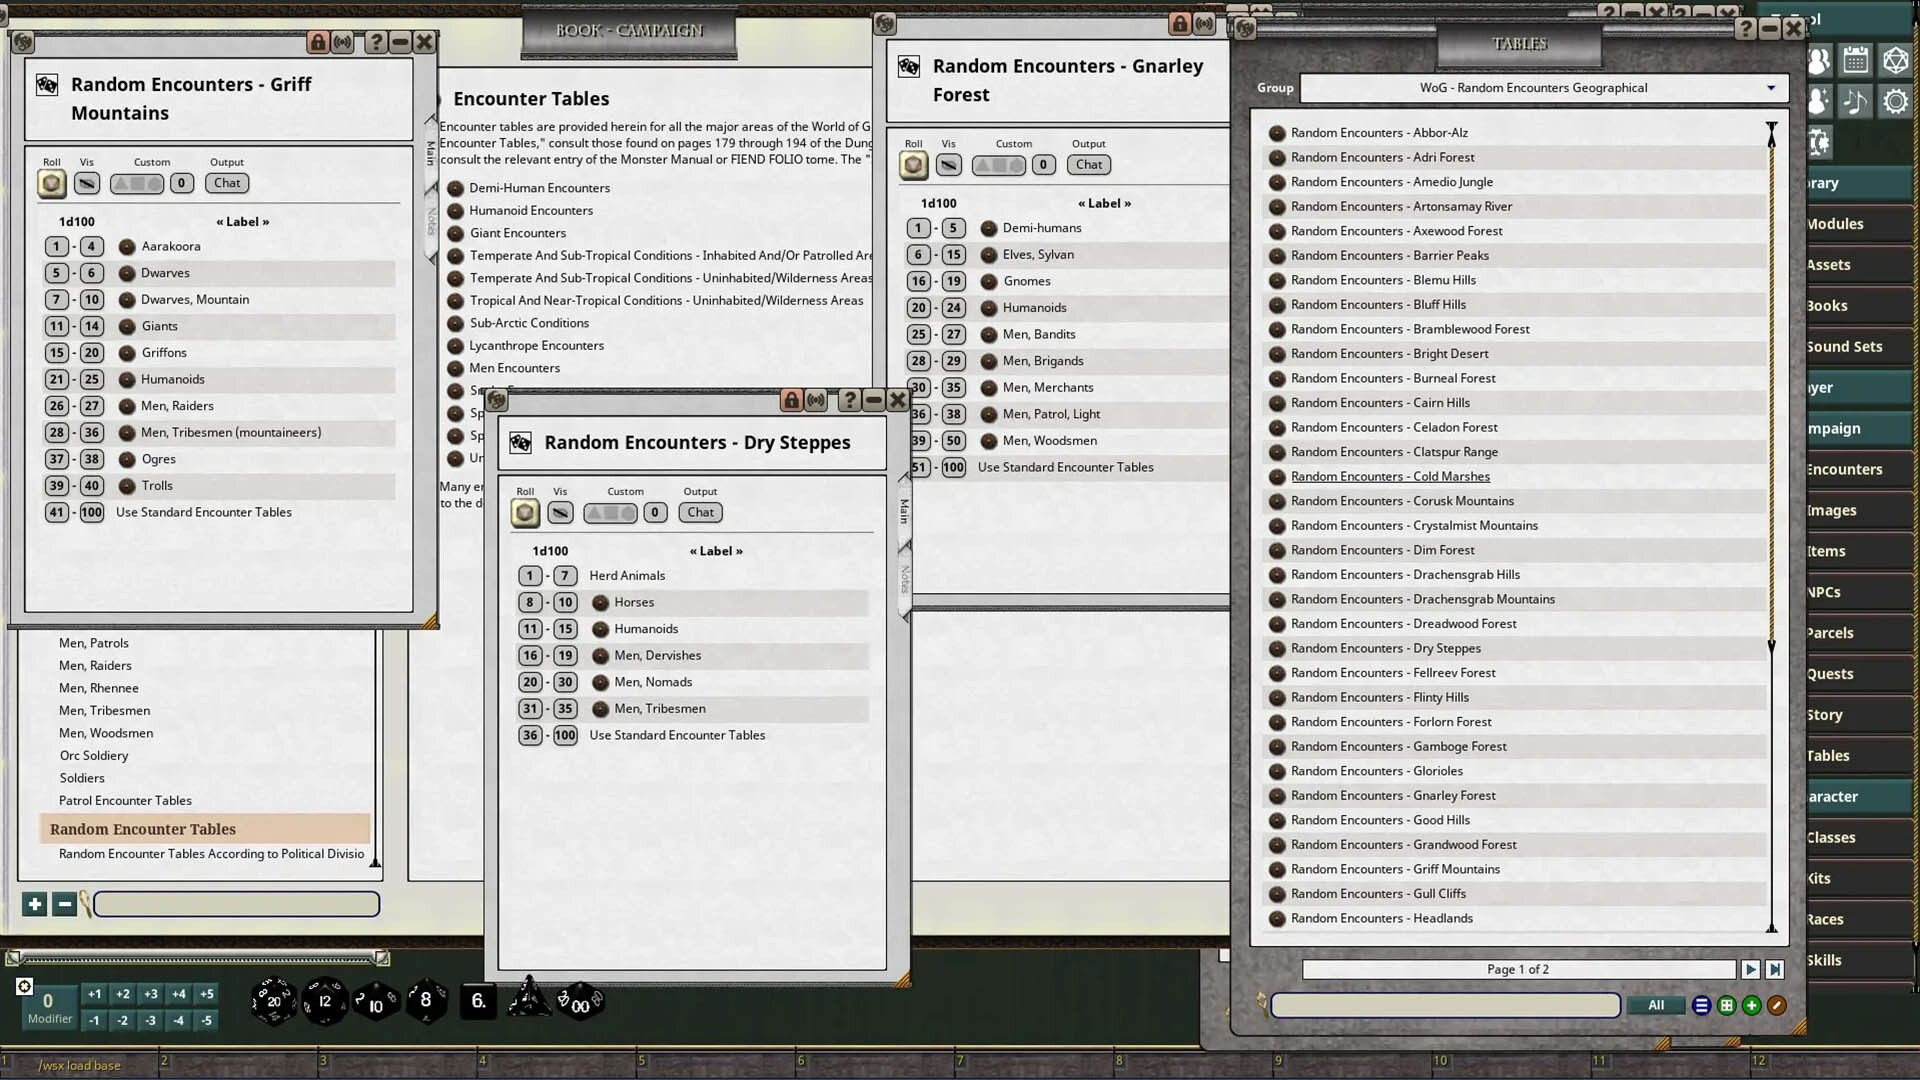Open the All filter at the Tables bottom
Image resolution: width=1920 pixels, height=1080 pixels.
point(1656,1005)
